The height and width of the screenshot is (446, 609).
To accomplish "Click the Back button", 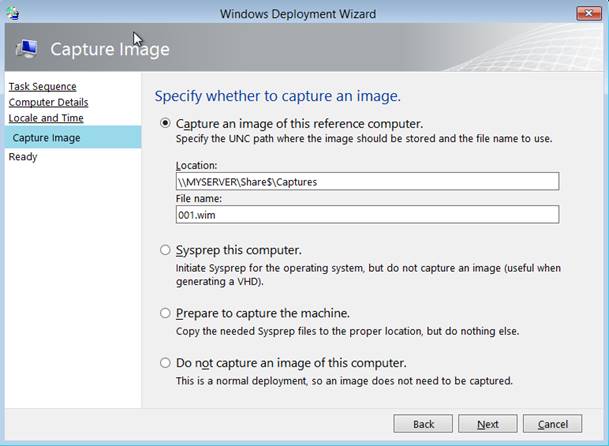I will click(423, 424).
